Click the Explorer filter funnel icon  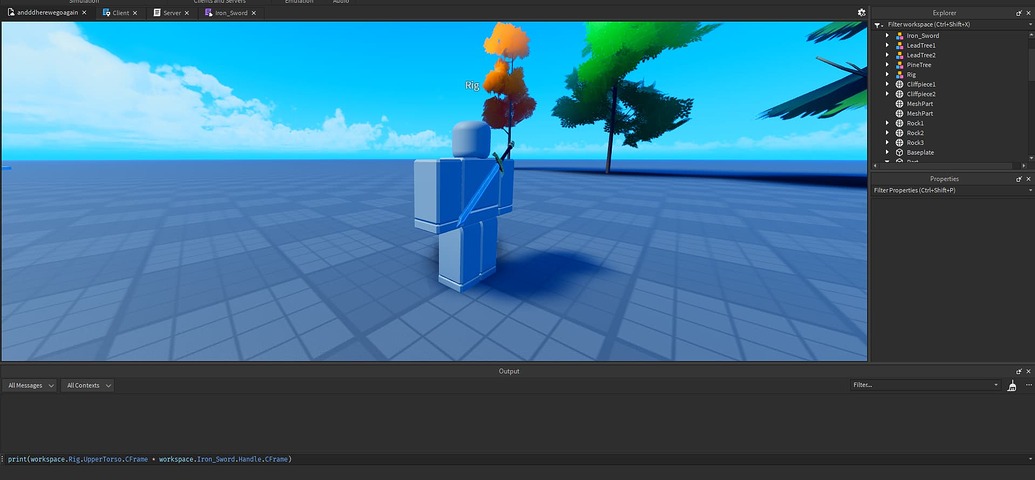[878, 25]
